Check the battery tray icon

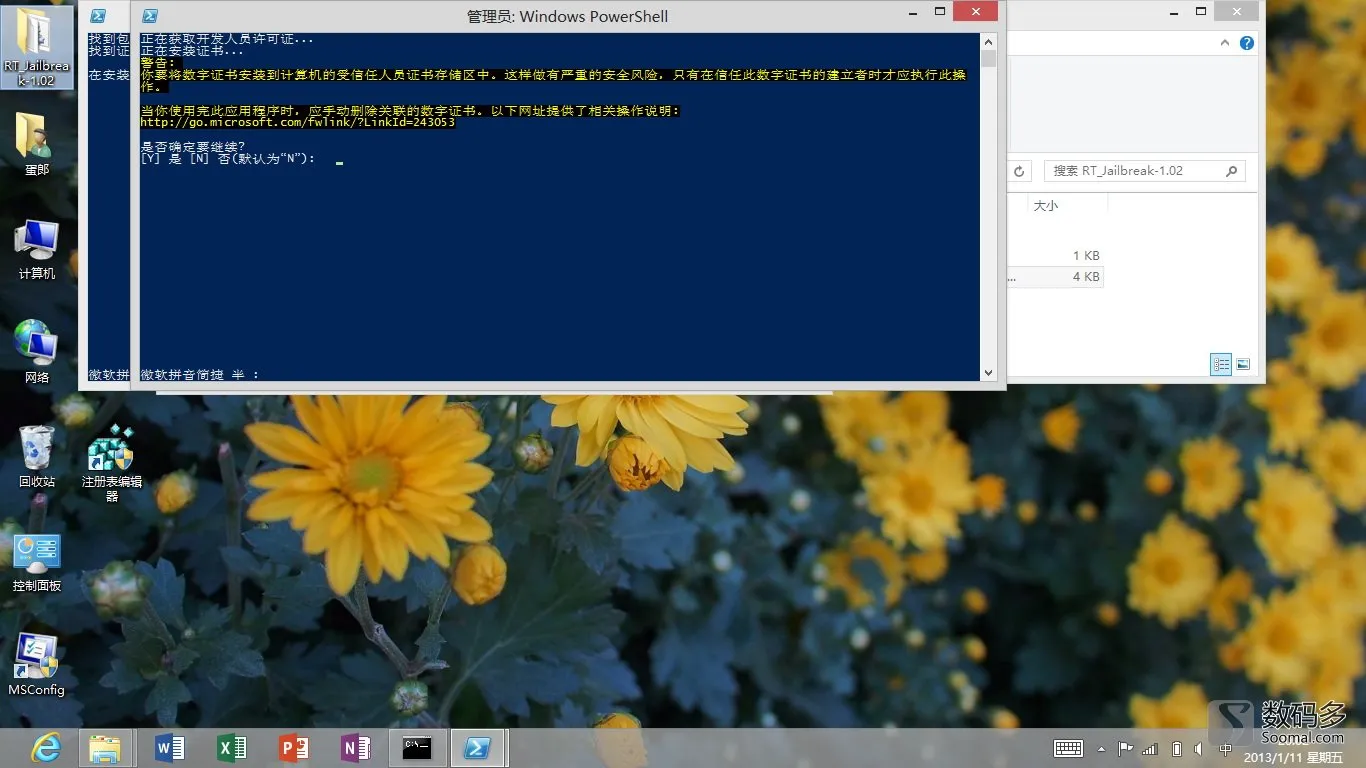click(1177, 748)
